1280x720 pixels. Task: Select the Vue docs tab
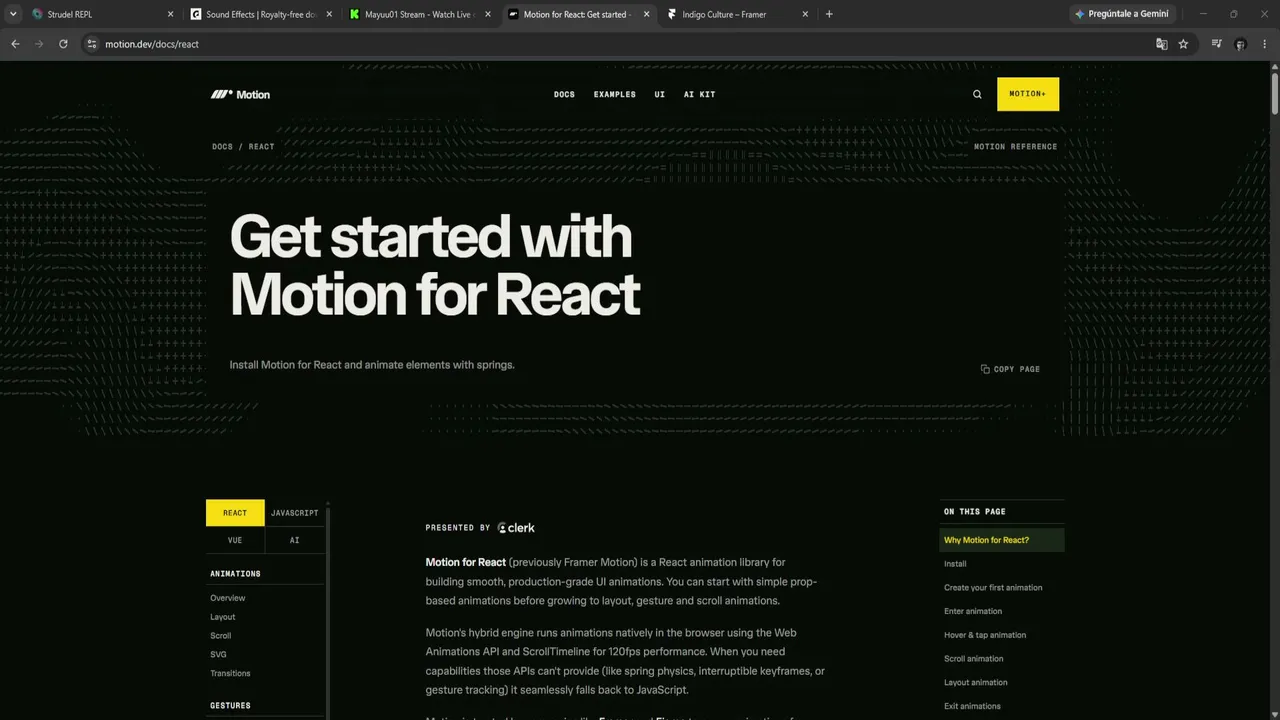(x=235, y=540)
